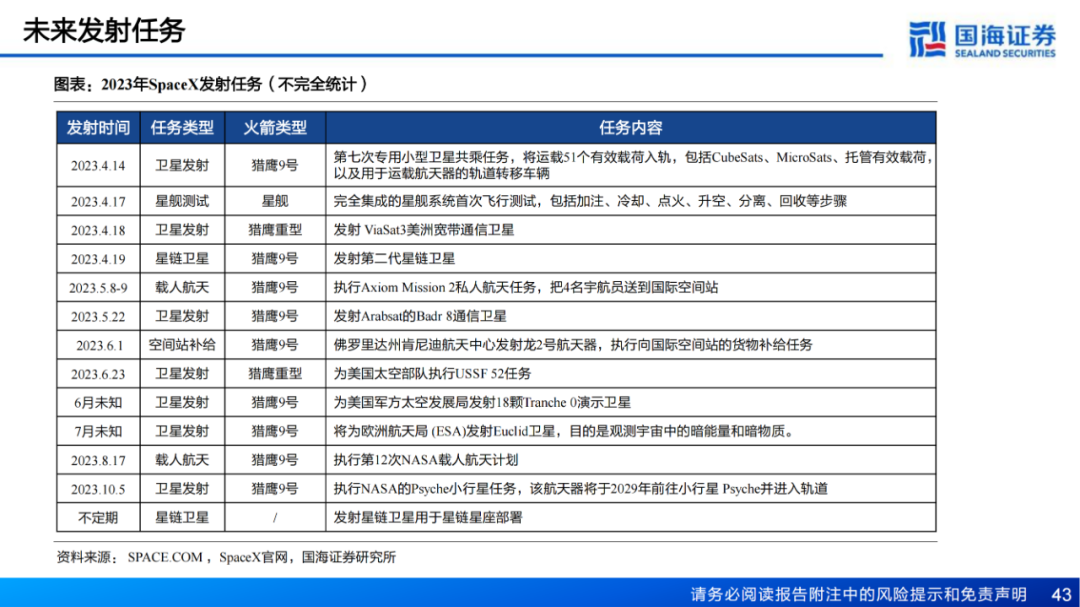Click the date cell 2023.4.14
This screenshot has width=1080, height=607.
98,165
